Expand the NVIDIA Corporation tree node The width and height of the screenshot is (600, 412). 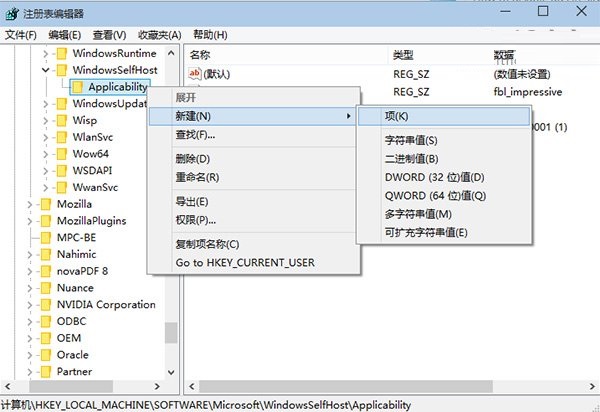point(30,305)
